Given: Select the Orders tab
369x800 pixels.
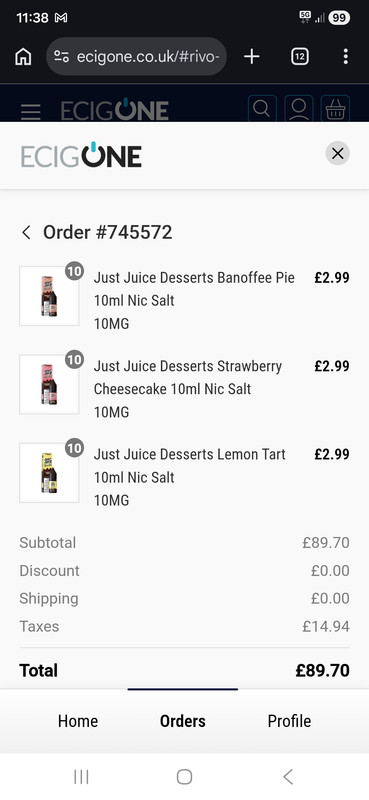Looking at the screenshot, I should pyautogui.click(x=183, y=721).
